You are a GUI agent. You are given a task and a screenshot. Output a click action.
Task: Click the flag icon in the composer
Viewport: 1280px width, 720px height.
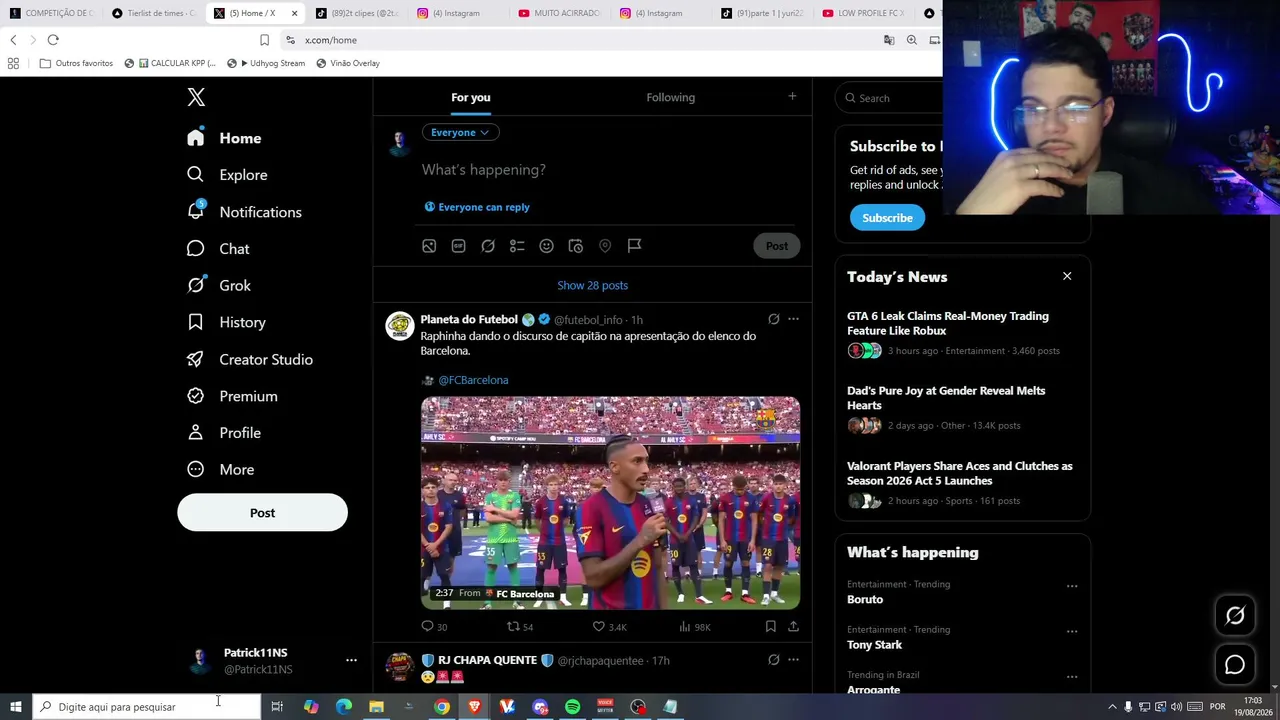coord(634,246)
